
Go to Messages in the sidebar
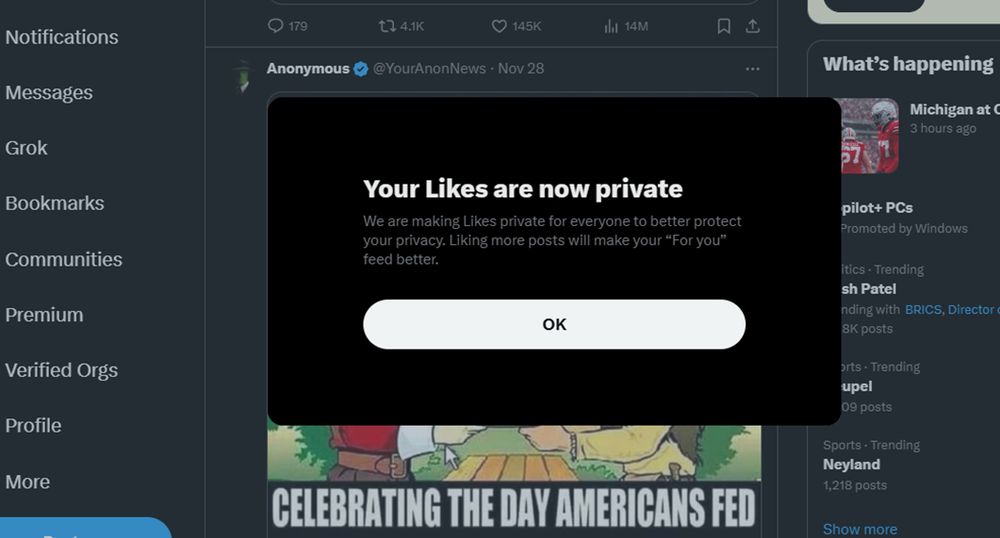click(49, 93)
